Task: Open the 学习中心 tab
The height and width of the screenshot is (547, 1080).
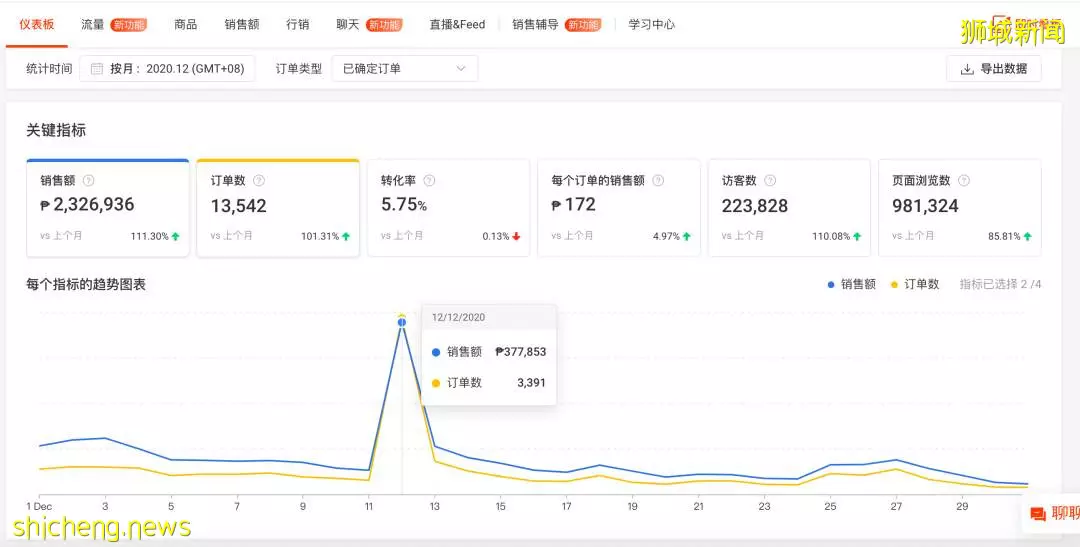Action: [652, 25]
